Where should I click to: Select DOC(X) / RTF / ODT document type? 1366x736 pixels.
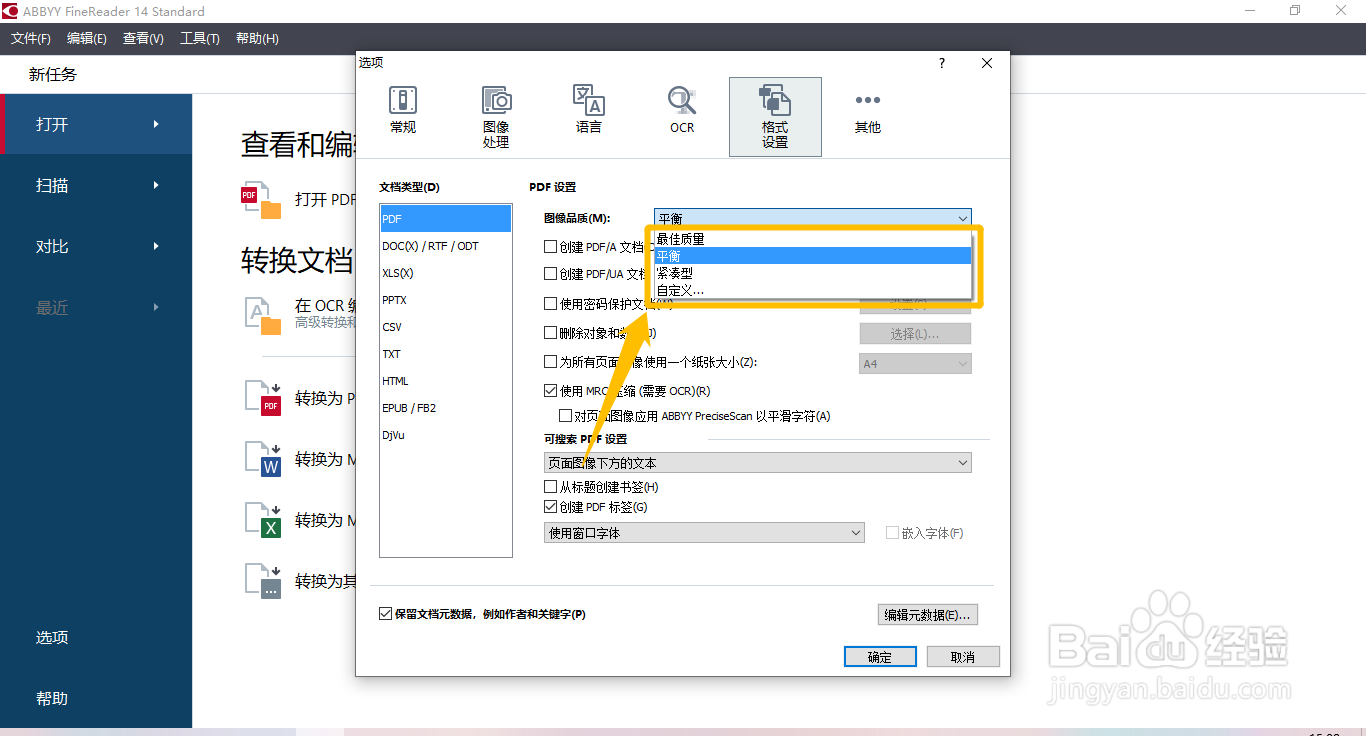(x=446, y=246)
